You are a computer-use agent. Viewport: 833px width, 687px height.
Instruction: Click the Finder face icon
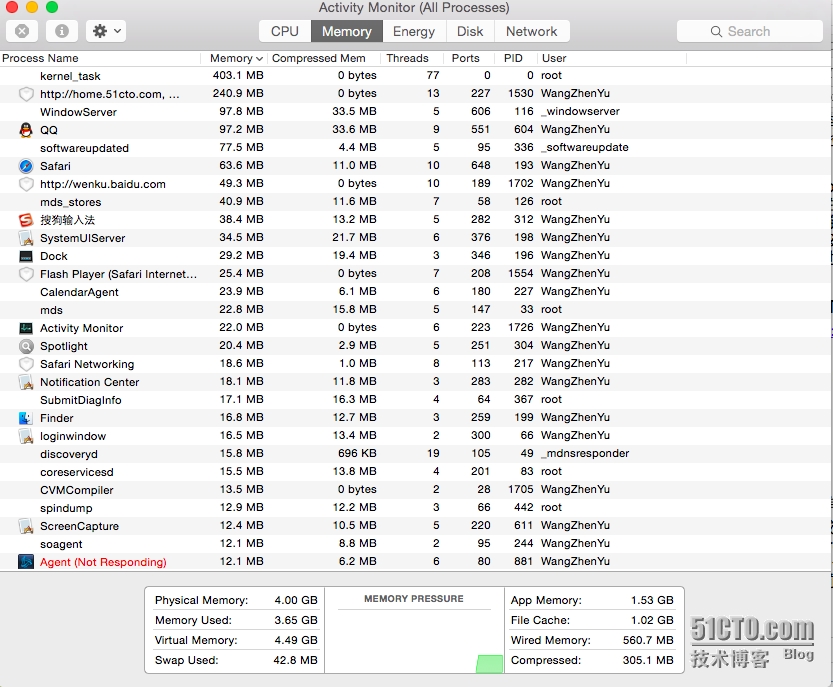pyautogui.click(x=26, y=418)
